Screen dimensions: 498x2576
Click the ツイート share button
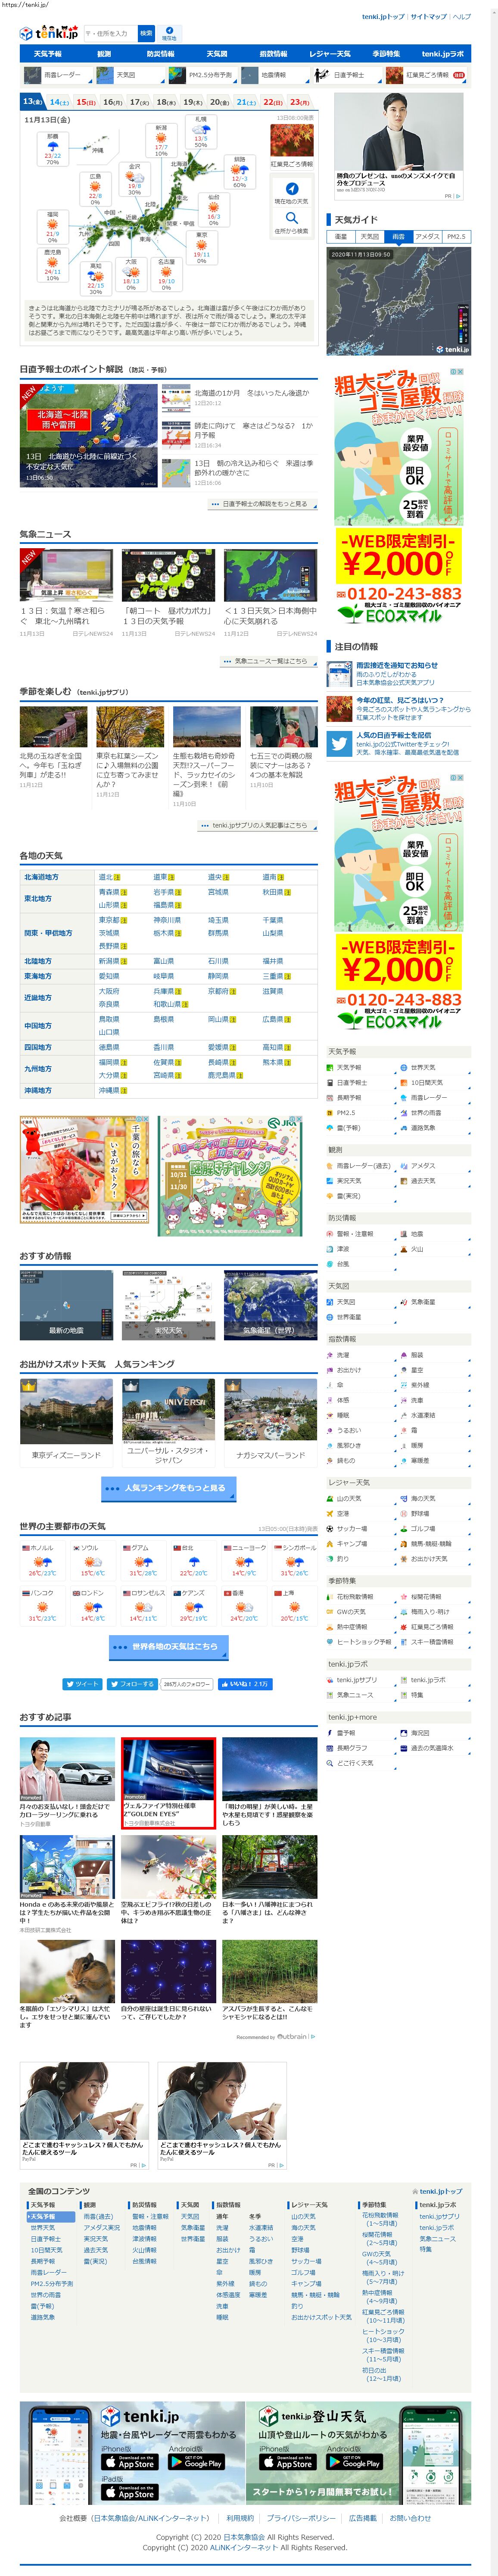(82, 1684)
